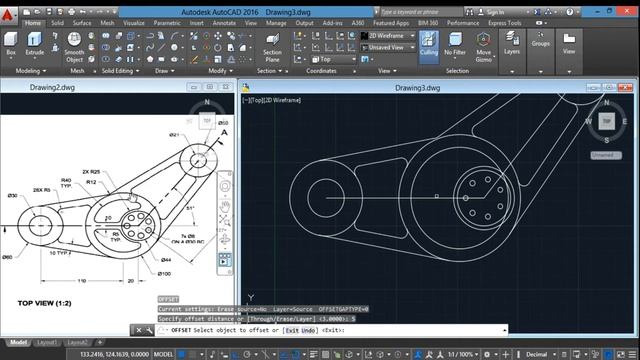The image size is (640, 360).
Task: Open the annotation scale 1:1 / 100% dropdown
Action: pyautogui.click(x=462, y=354)
